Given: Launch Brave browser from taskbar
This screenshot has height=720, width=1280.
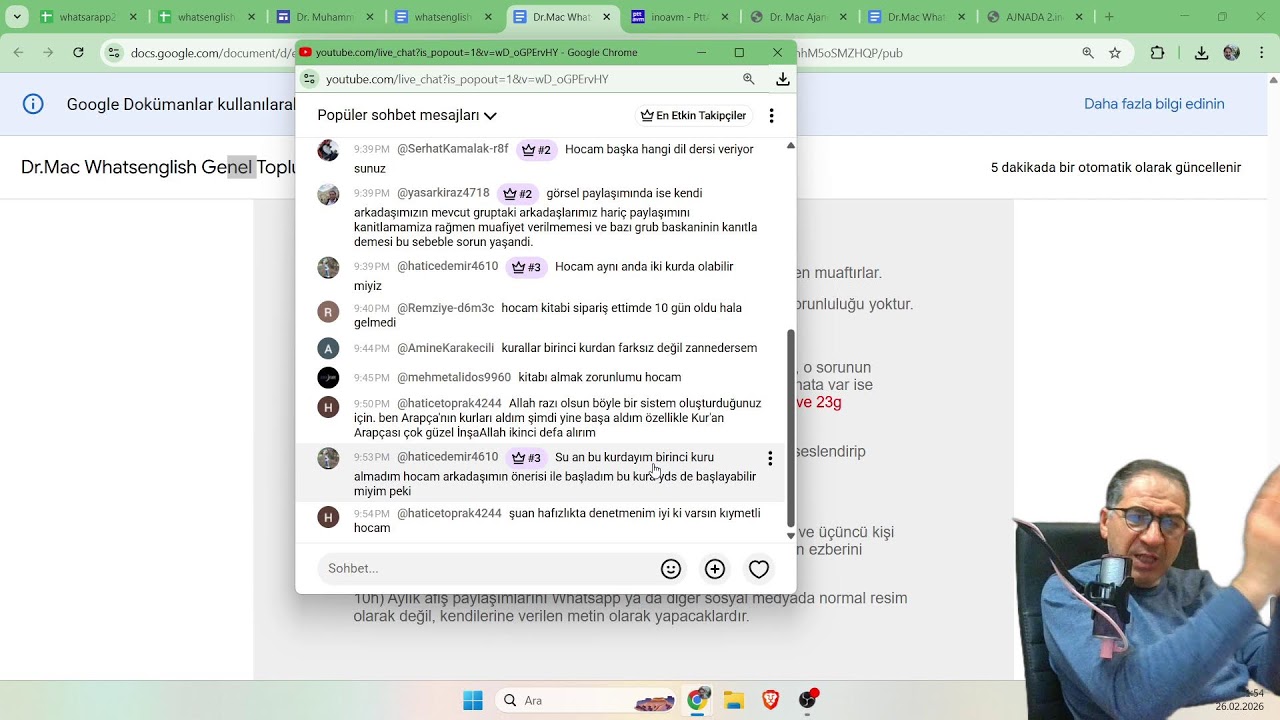Looking at the screenshot, I should coord(771,700).
